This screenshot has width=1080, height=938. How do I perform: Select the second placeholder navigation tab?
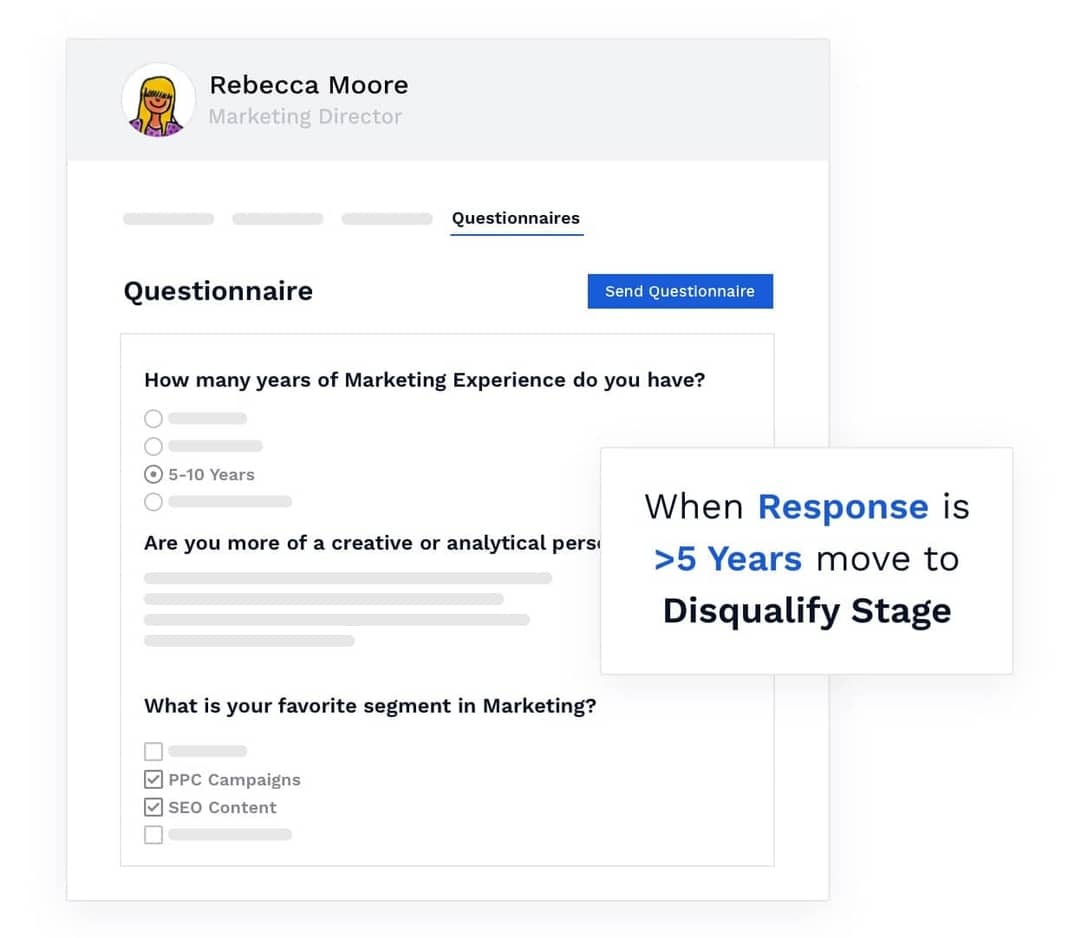(x=277, y=218)
